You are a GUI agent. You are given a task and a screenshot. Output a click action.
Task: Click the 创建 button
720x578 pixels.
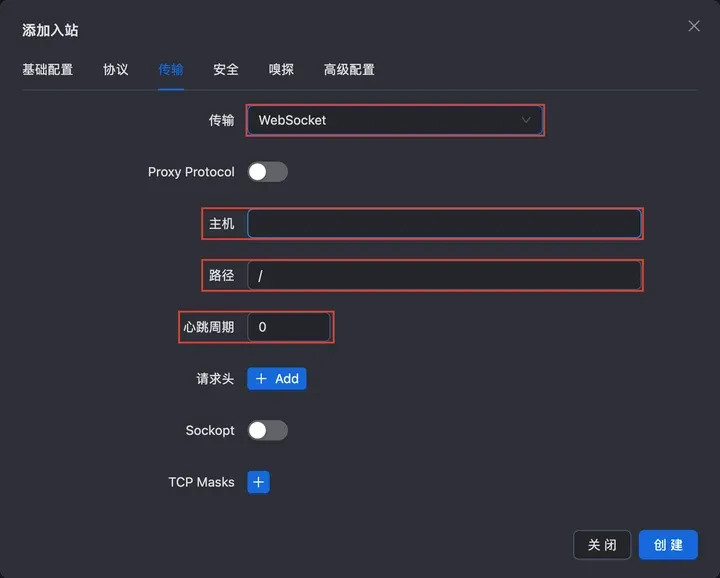(668, 545)
